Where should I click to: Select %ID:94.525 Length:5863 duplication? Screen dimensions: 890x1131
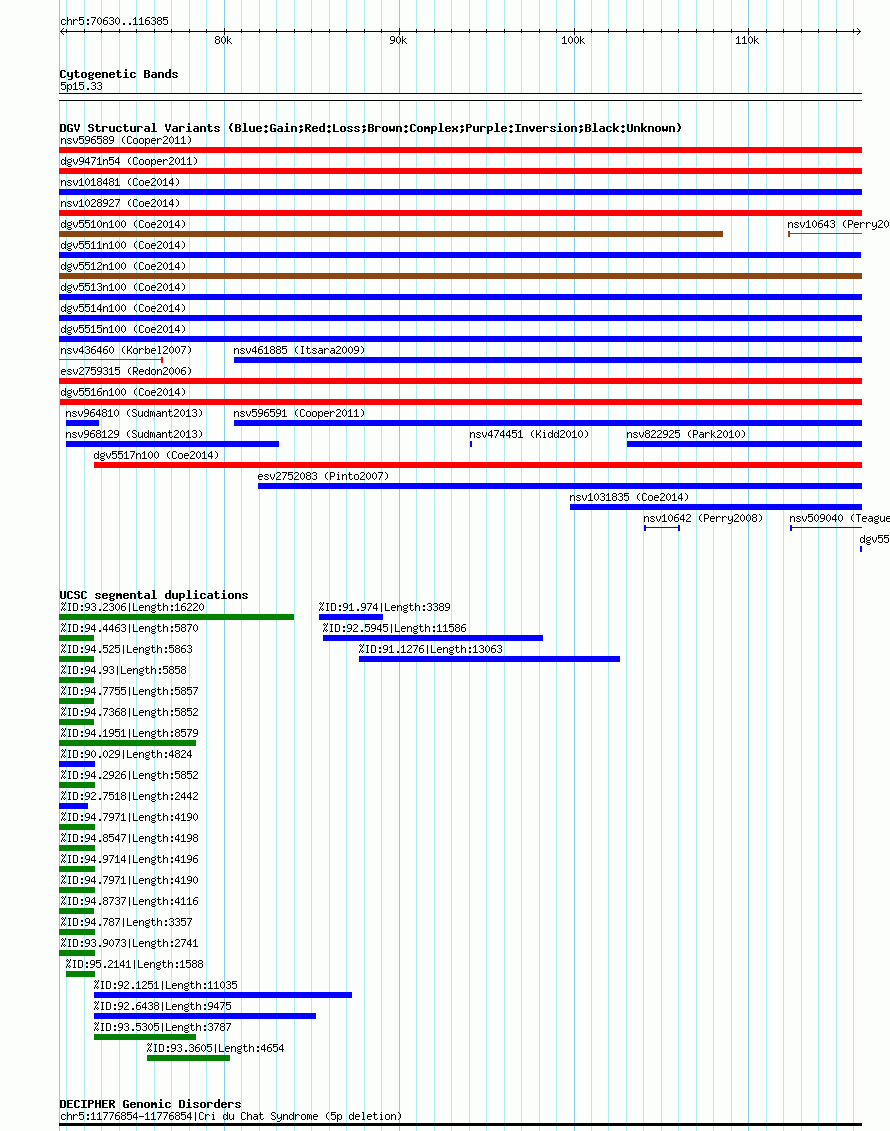(76, 659)
